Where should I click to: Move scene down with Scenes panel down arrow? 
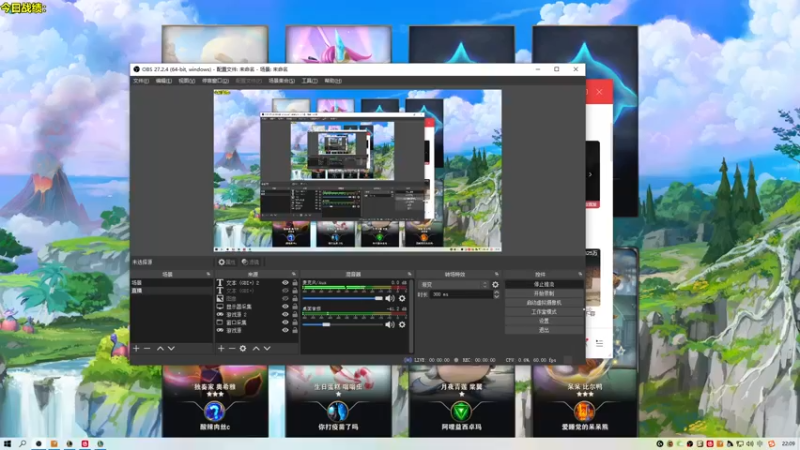pyautogui.click(x=171, y=348)
